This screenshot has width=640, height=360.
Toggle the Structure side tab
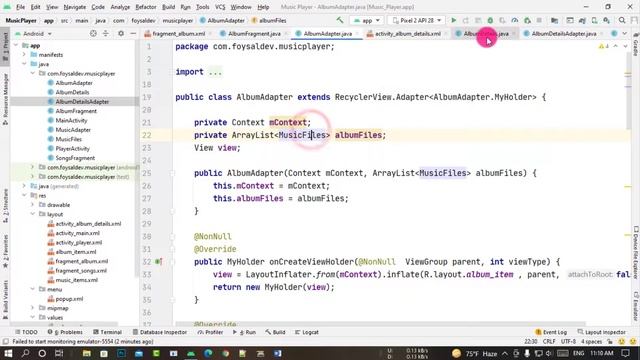coord(5,206)
